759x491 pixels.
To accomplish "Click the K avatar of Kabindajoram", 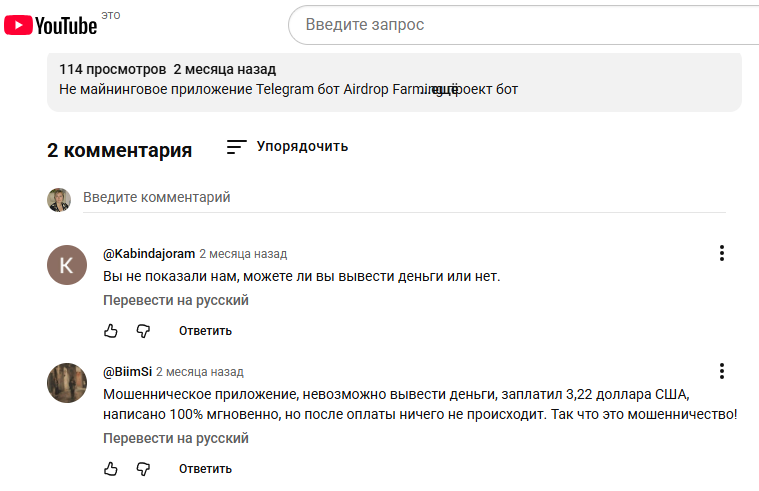I will 67,265.
